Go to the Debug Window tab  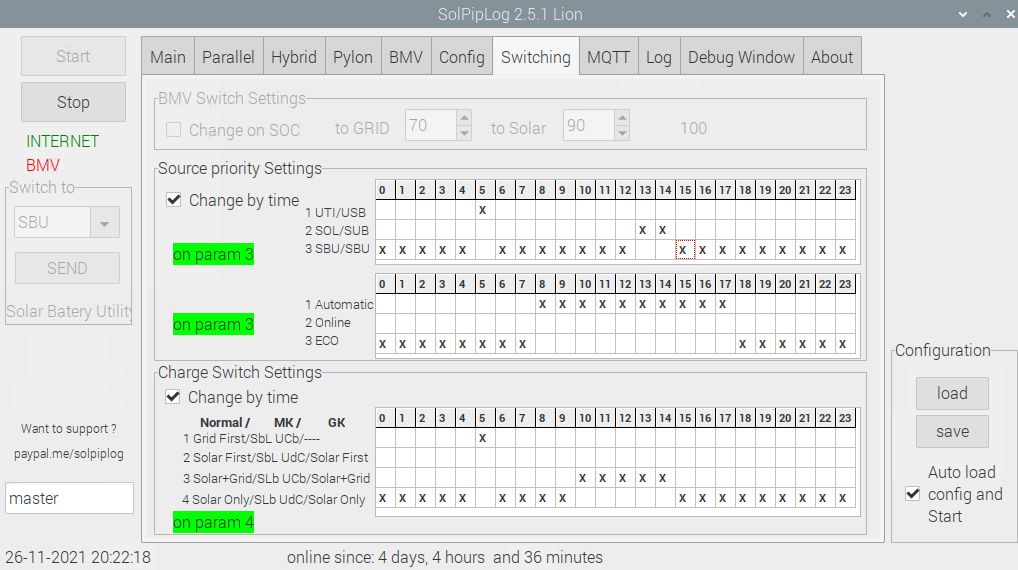tap(741, 57)
